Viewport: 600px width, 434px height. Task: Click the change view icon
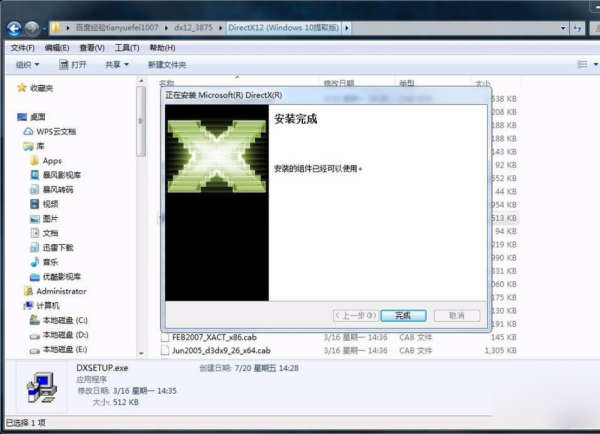[x=582, y=64]
